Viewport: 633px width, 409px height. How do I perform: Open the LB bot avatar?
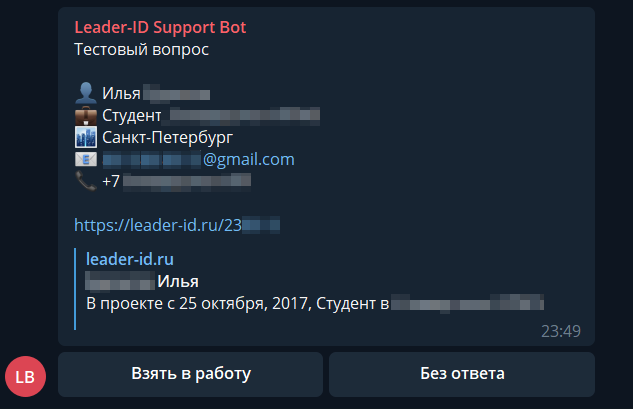[25, 376]
